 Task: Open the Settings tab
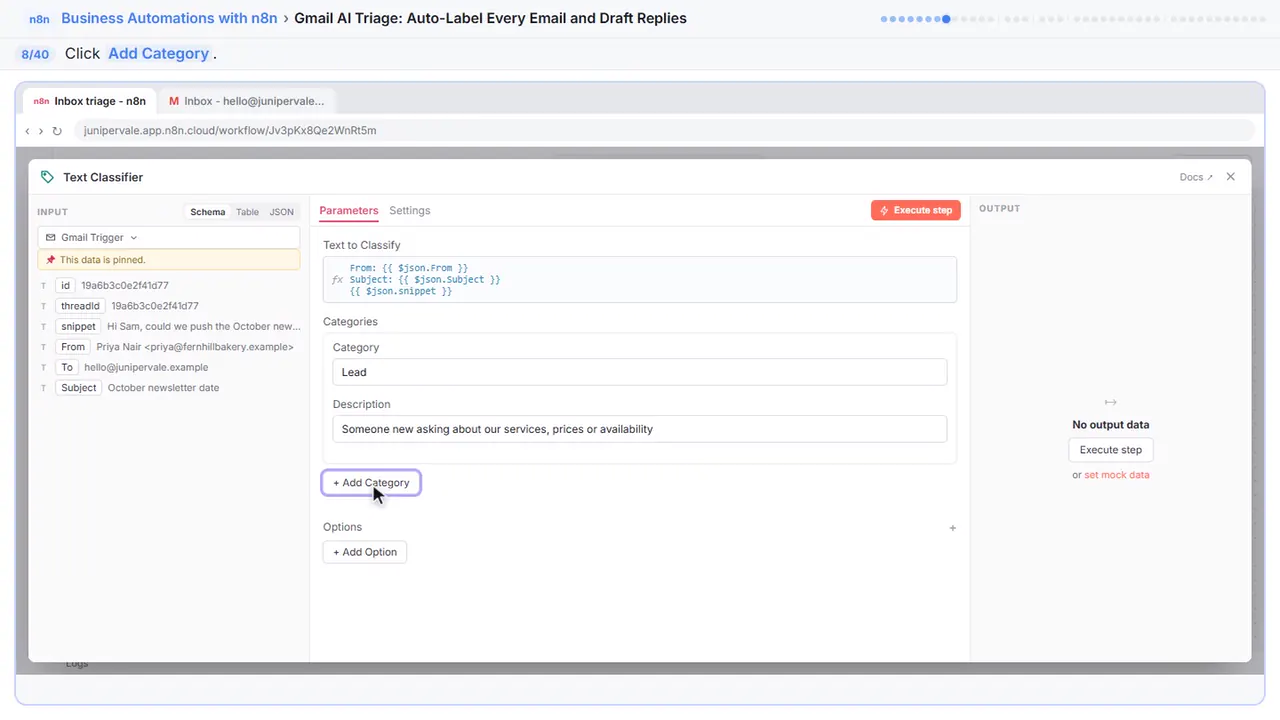click(410, 211)
